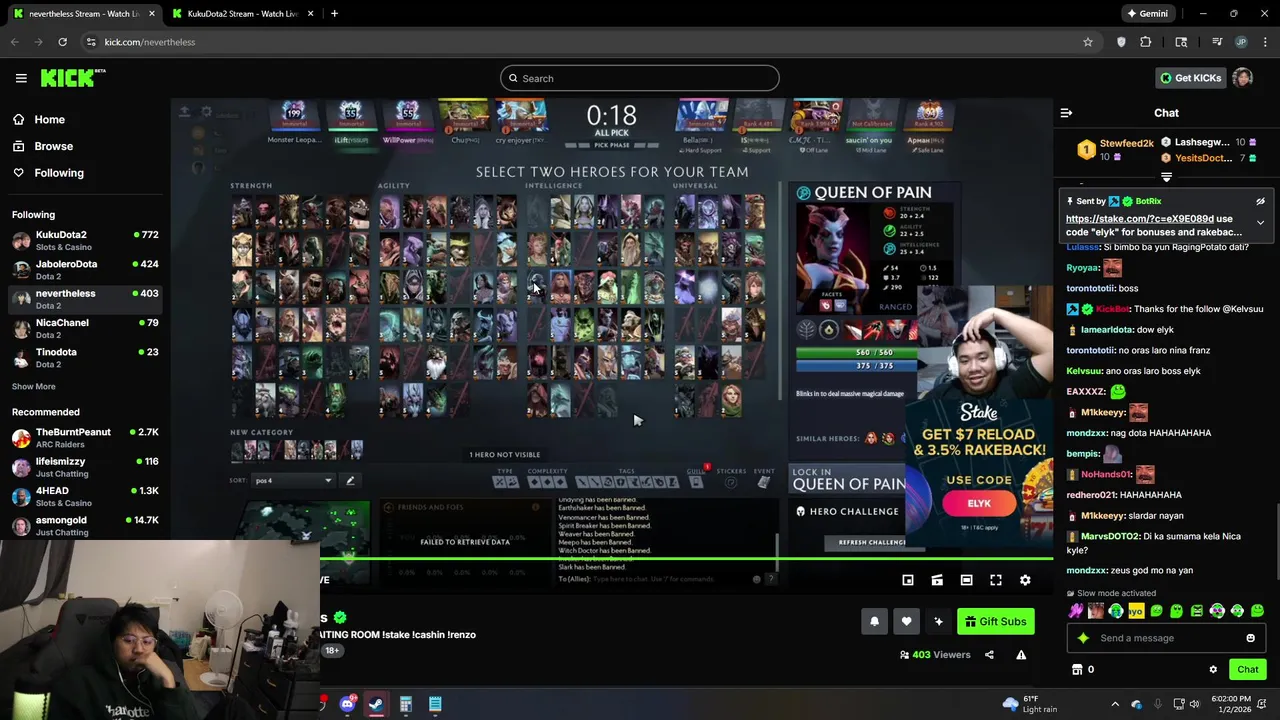The height and width of the screenshot is (720, 1280).
Task: Click mondzxx username in last chat message
Action: tap(1086, 571)
